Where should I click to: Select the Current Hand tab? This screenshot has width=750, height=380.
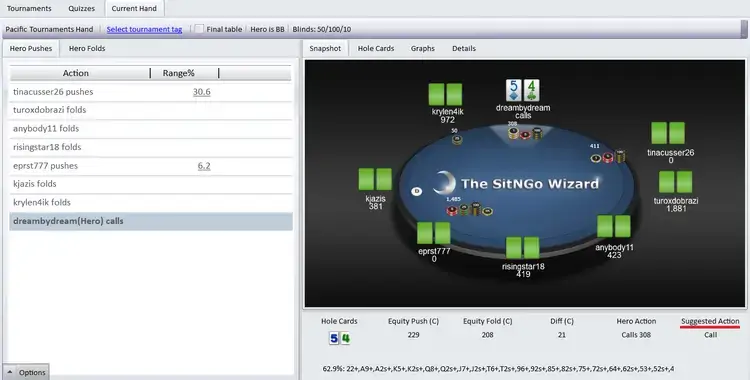click(x=134, y=8)
